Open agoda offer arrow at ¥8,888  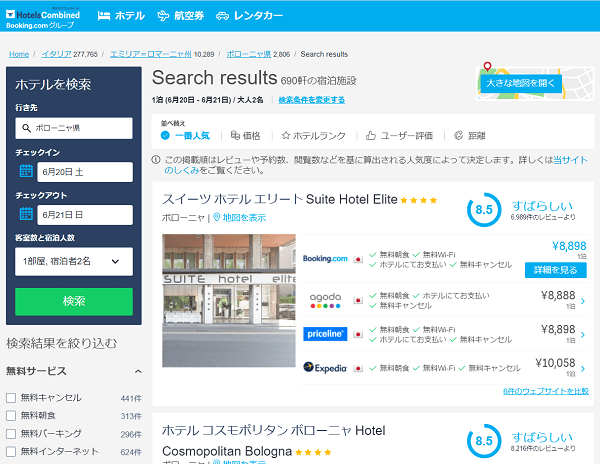tap(583, 301)
